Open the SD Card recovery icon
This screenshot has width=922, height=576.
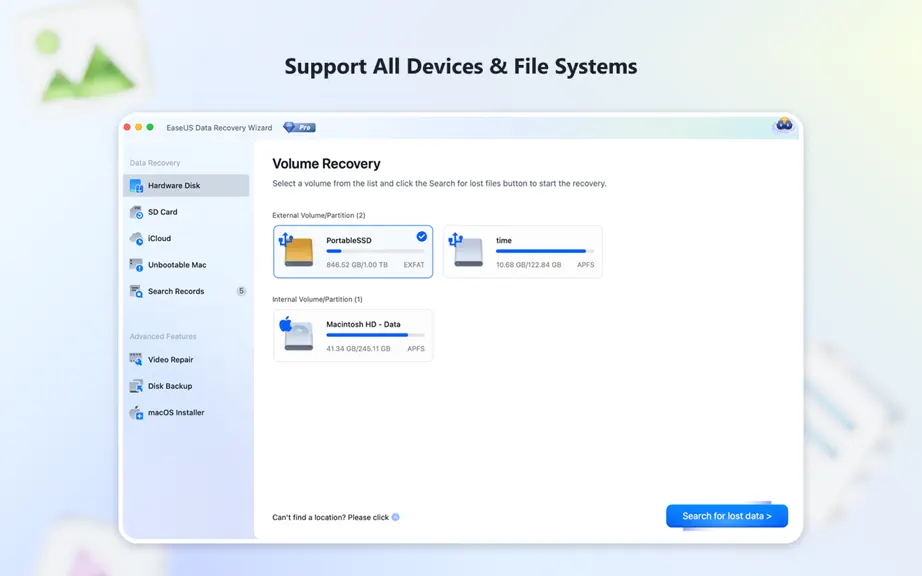[136, 212]
